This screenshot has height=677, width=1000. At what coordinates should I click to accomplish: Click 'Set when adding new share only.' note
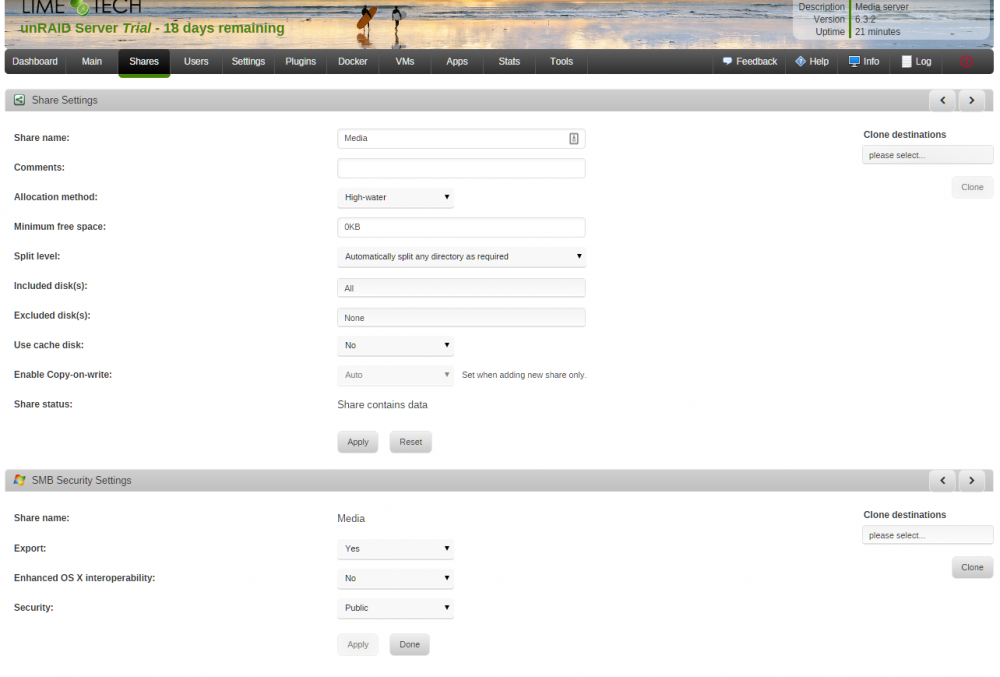524,375
